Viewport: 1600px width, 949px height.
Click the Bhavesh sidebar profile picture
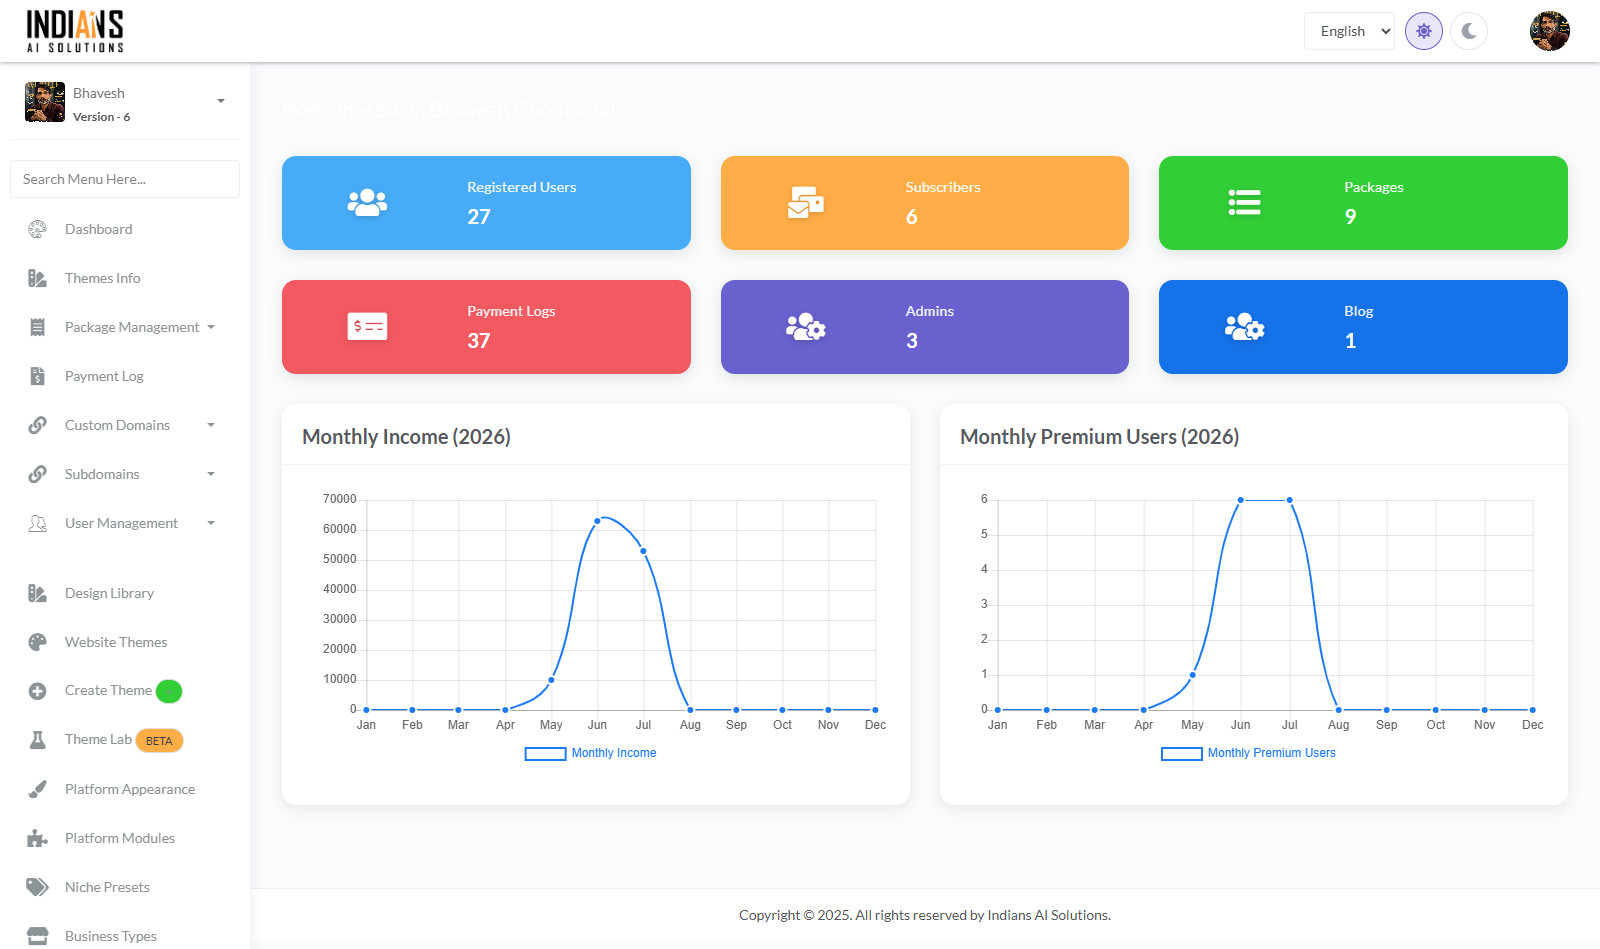click(45, 102)
